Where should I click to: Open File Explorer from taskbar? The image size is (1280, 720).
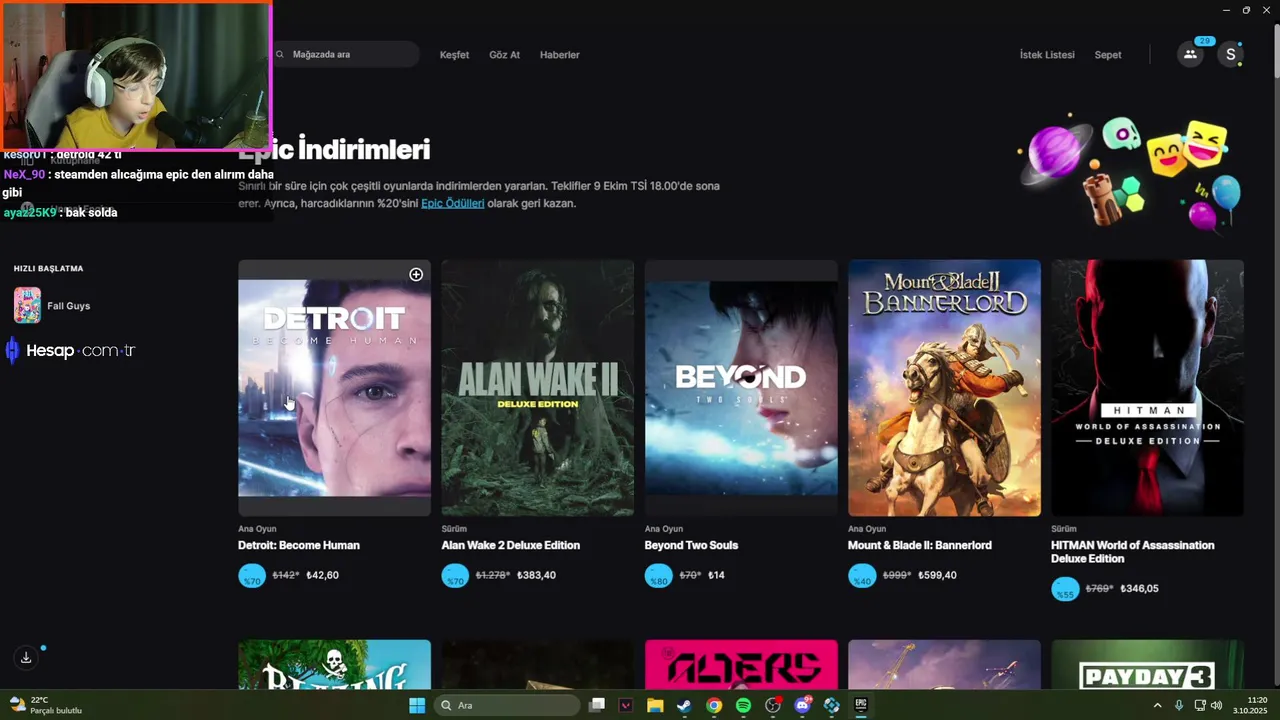pos(655,705)
